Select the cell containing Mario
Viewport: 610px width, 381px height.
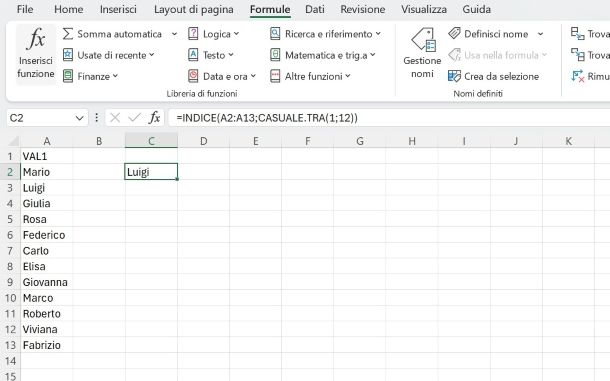[47, 172]
